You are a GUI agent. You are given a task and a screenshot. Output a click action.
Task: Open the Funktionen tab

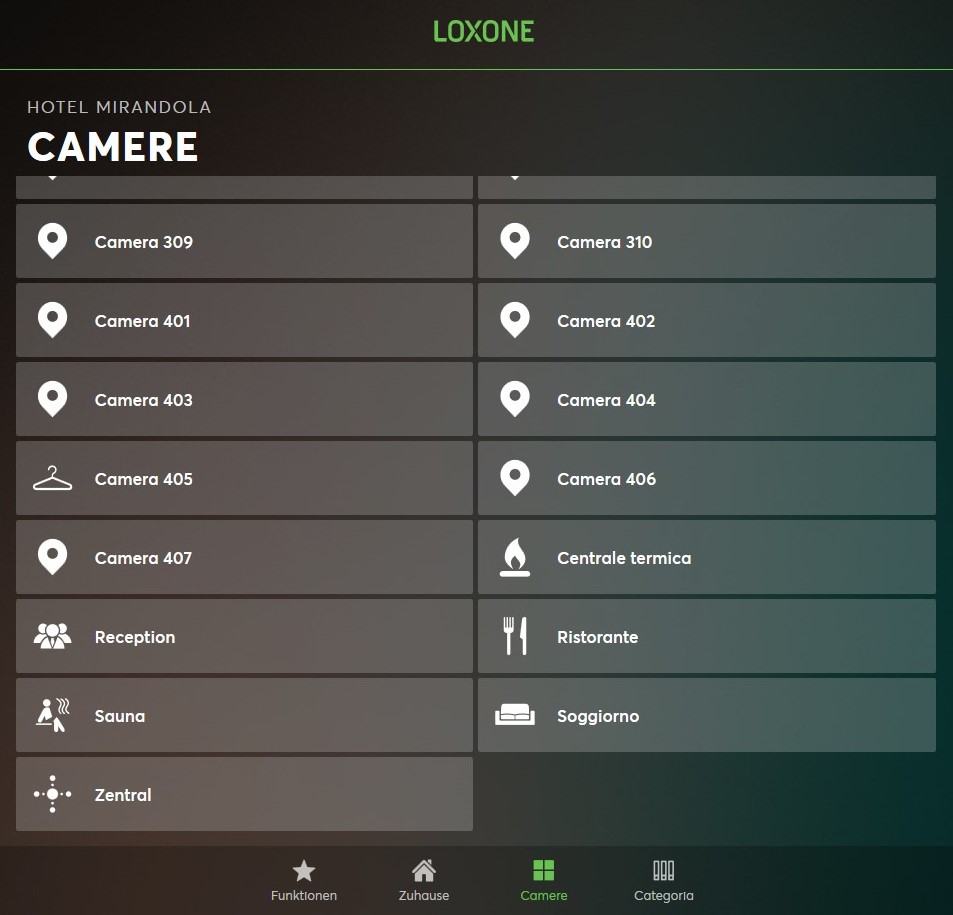tap(304, 881)
